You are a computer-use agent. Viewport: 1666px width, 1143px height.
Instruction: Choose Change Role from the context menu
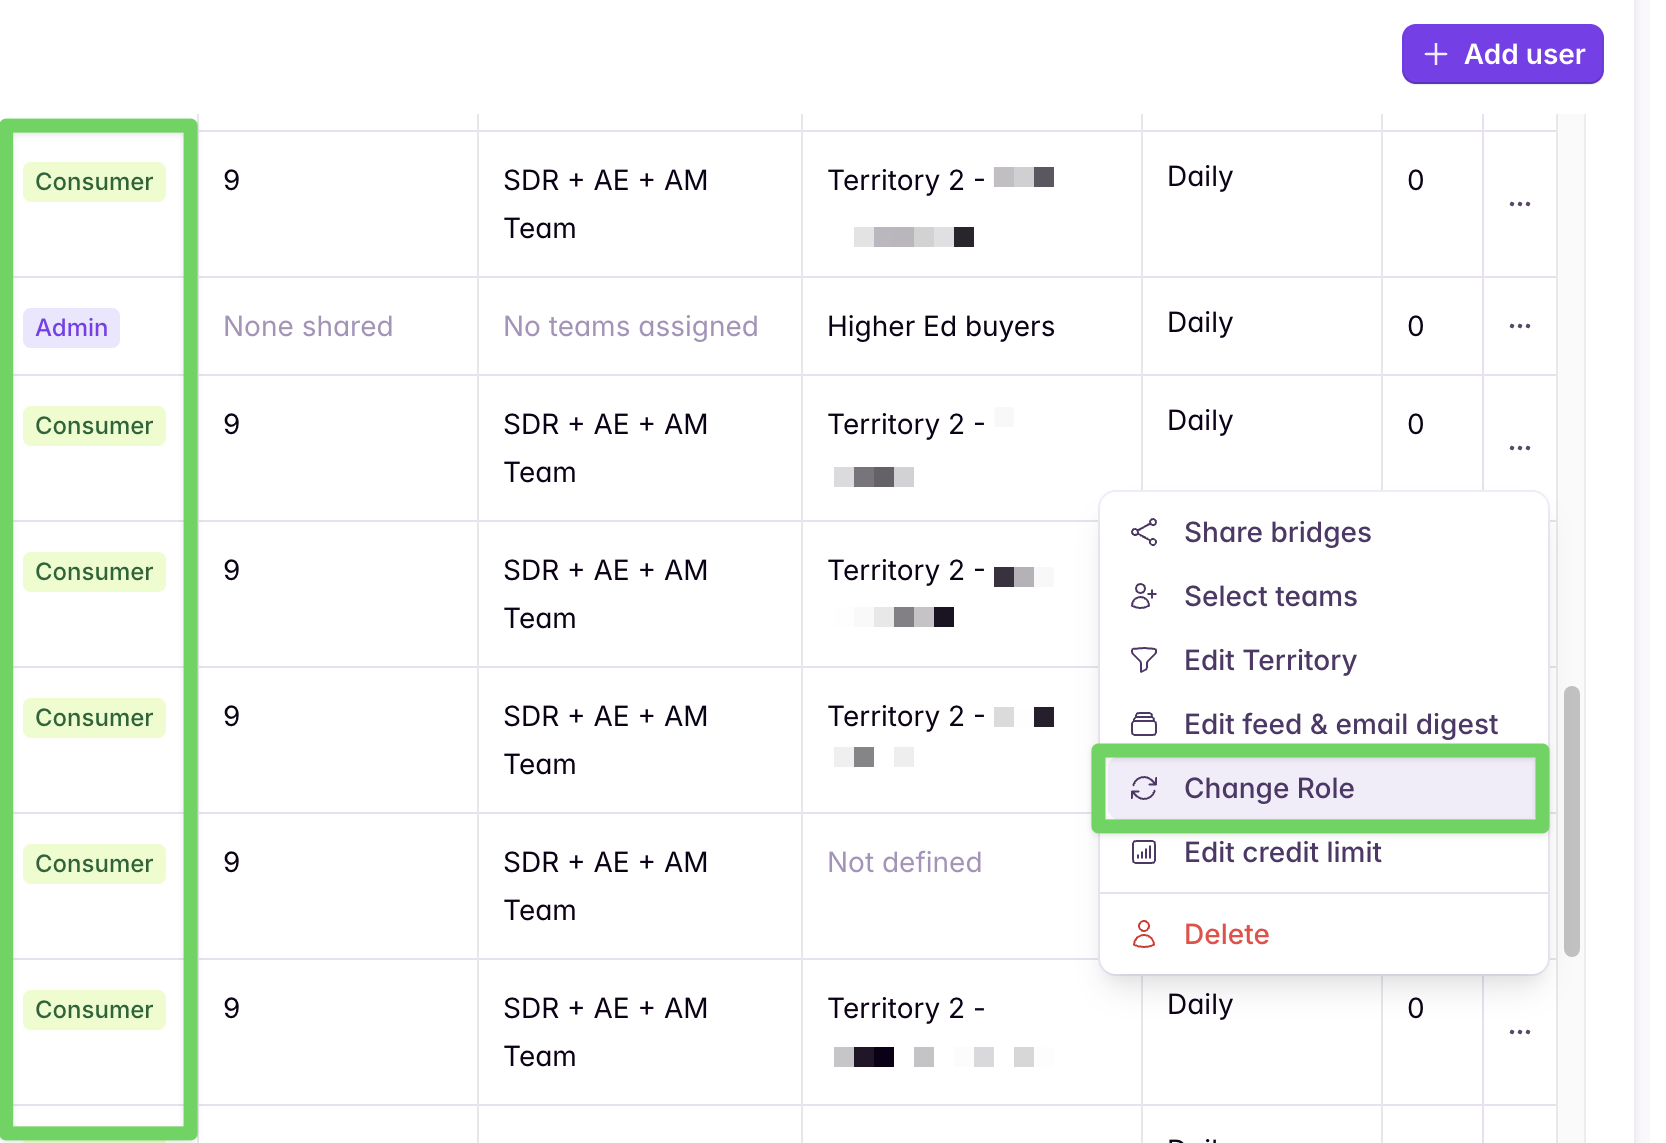1269,788
